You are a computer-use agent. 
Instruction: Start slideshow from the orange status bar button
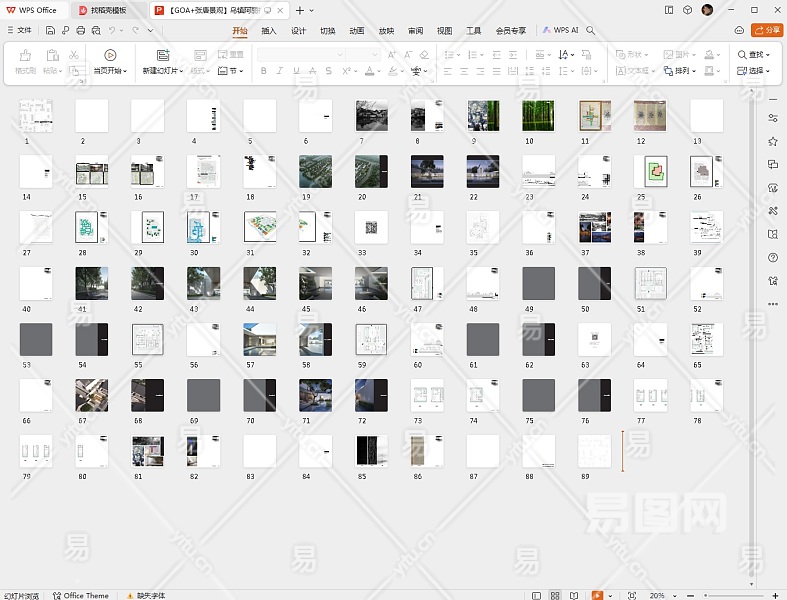[x=597, y=595]
